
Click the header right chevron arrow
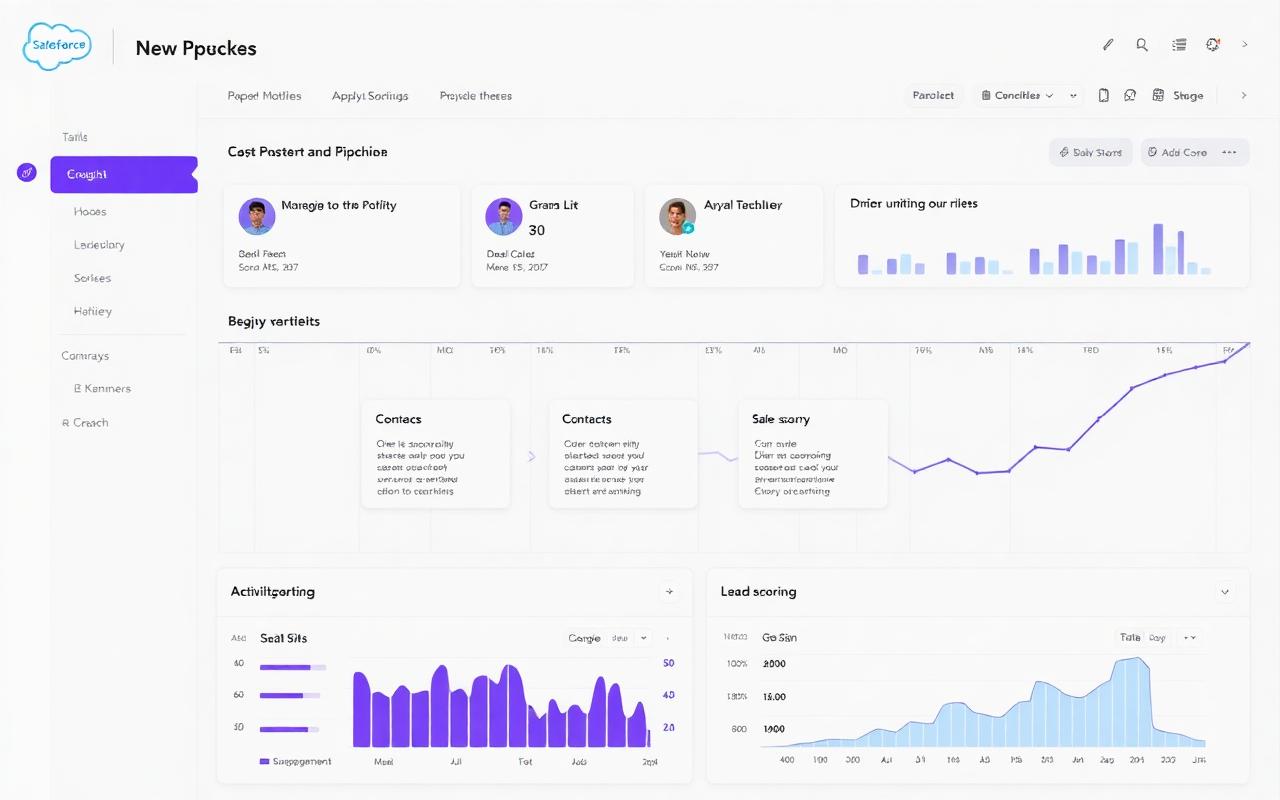point(1245,45)
